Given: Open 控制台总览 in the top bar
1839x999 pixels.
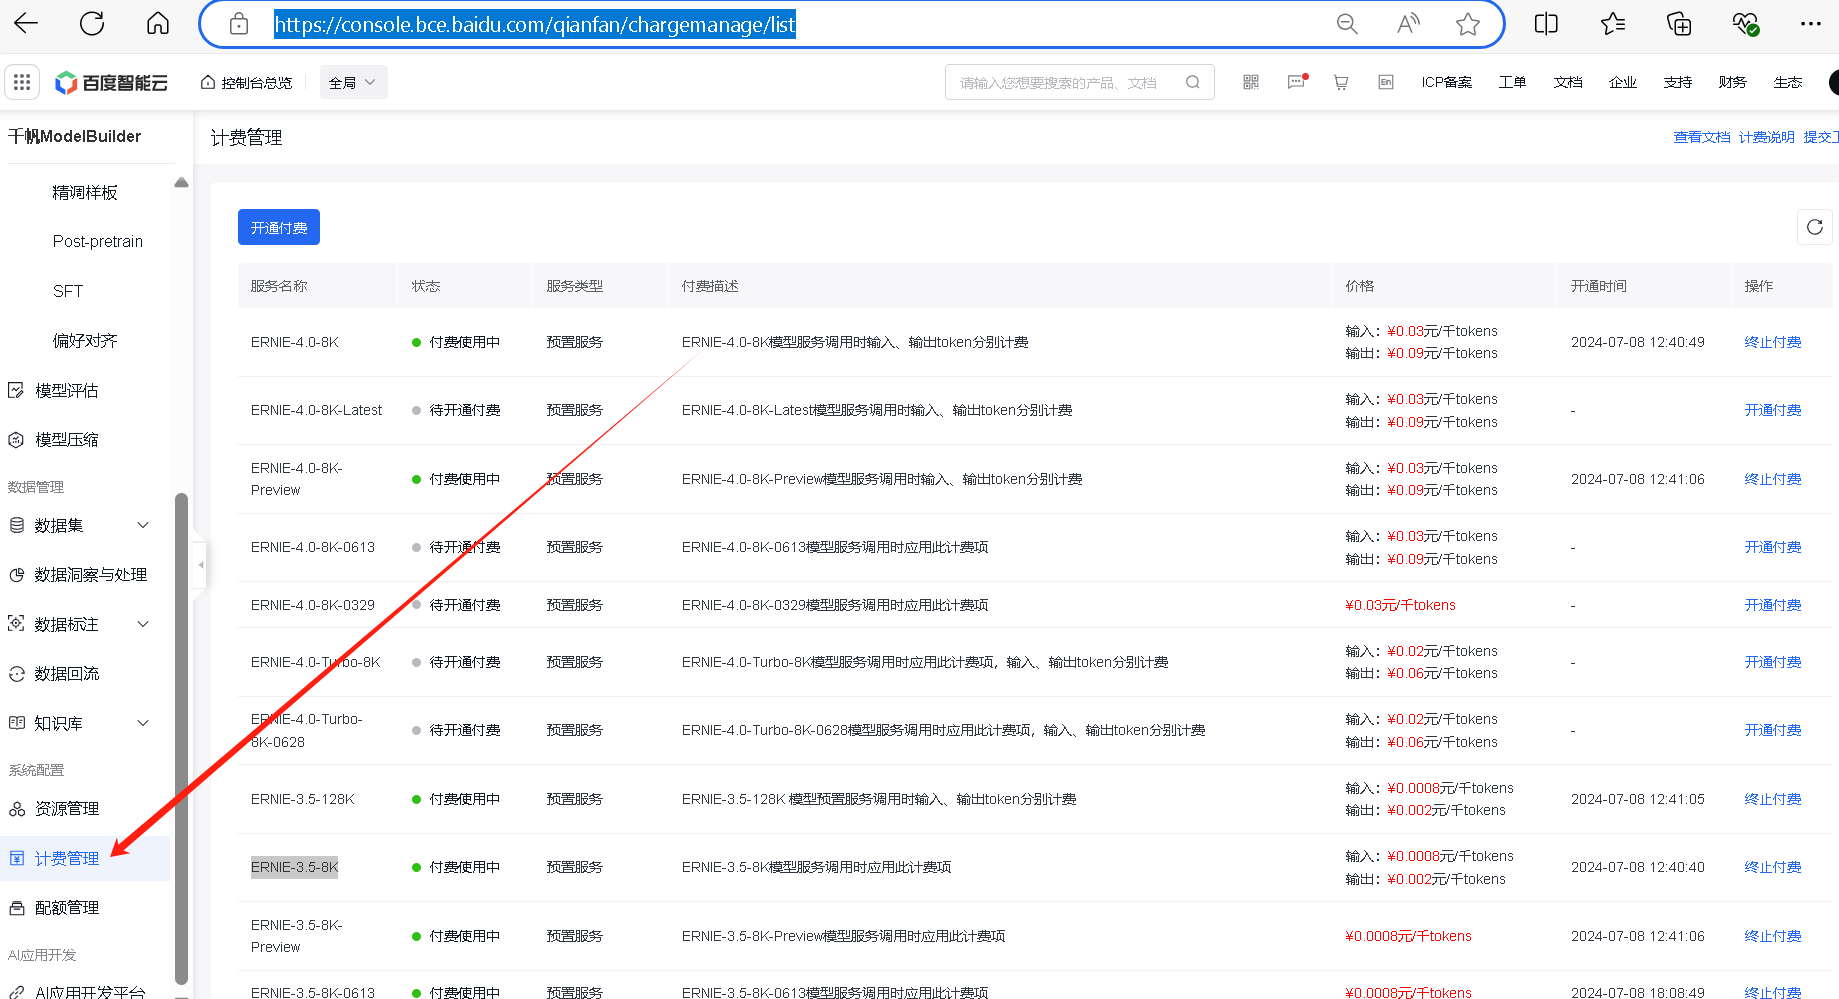Looking at the screenshot, I should click(x=246, y=82).
